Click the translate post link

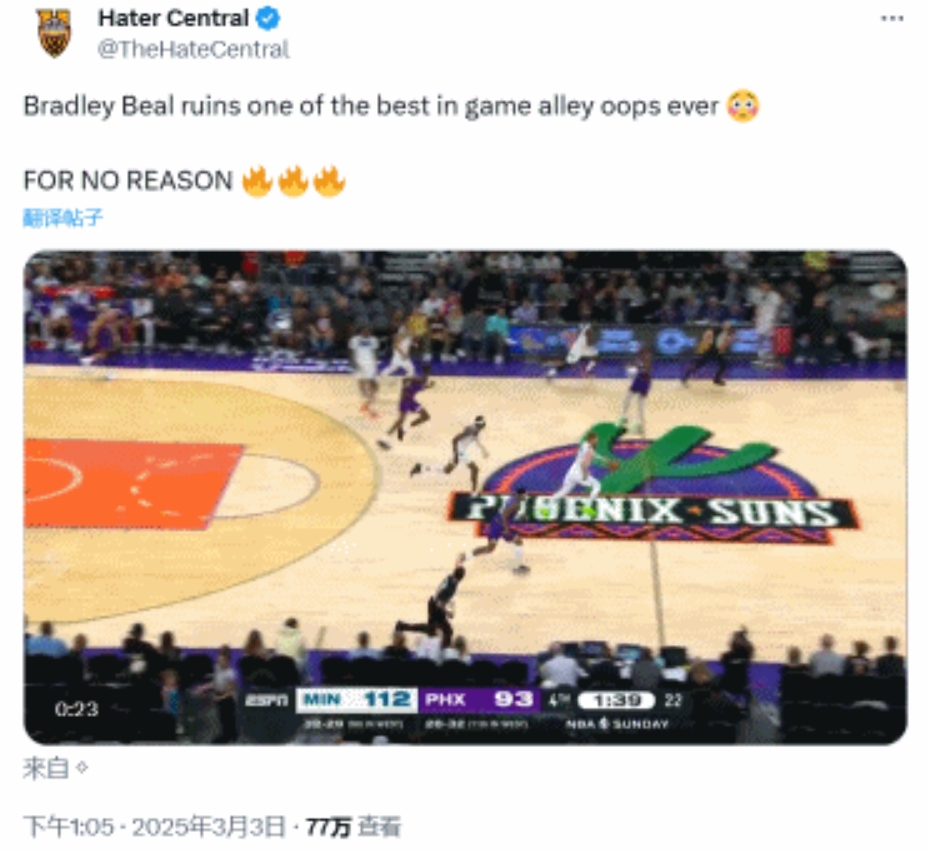[63, 218]
